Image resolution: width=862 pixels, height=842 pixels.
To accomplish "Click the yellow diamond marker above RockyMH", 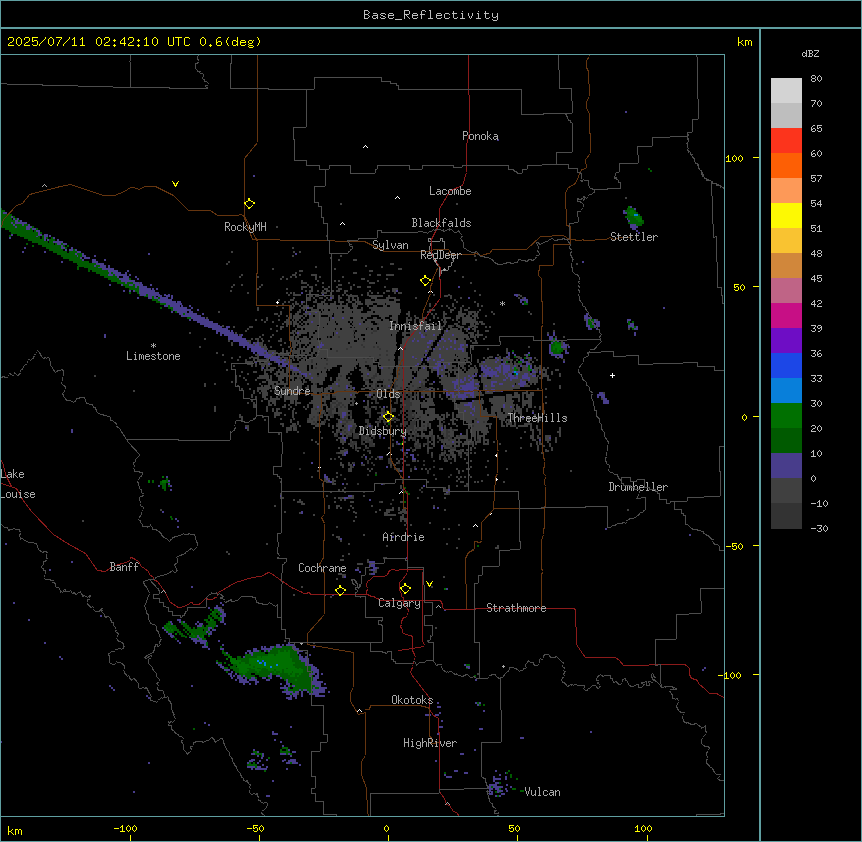I will 250,204.
